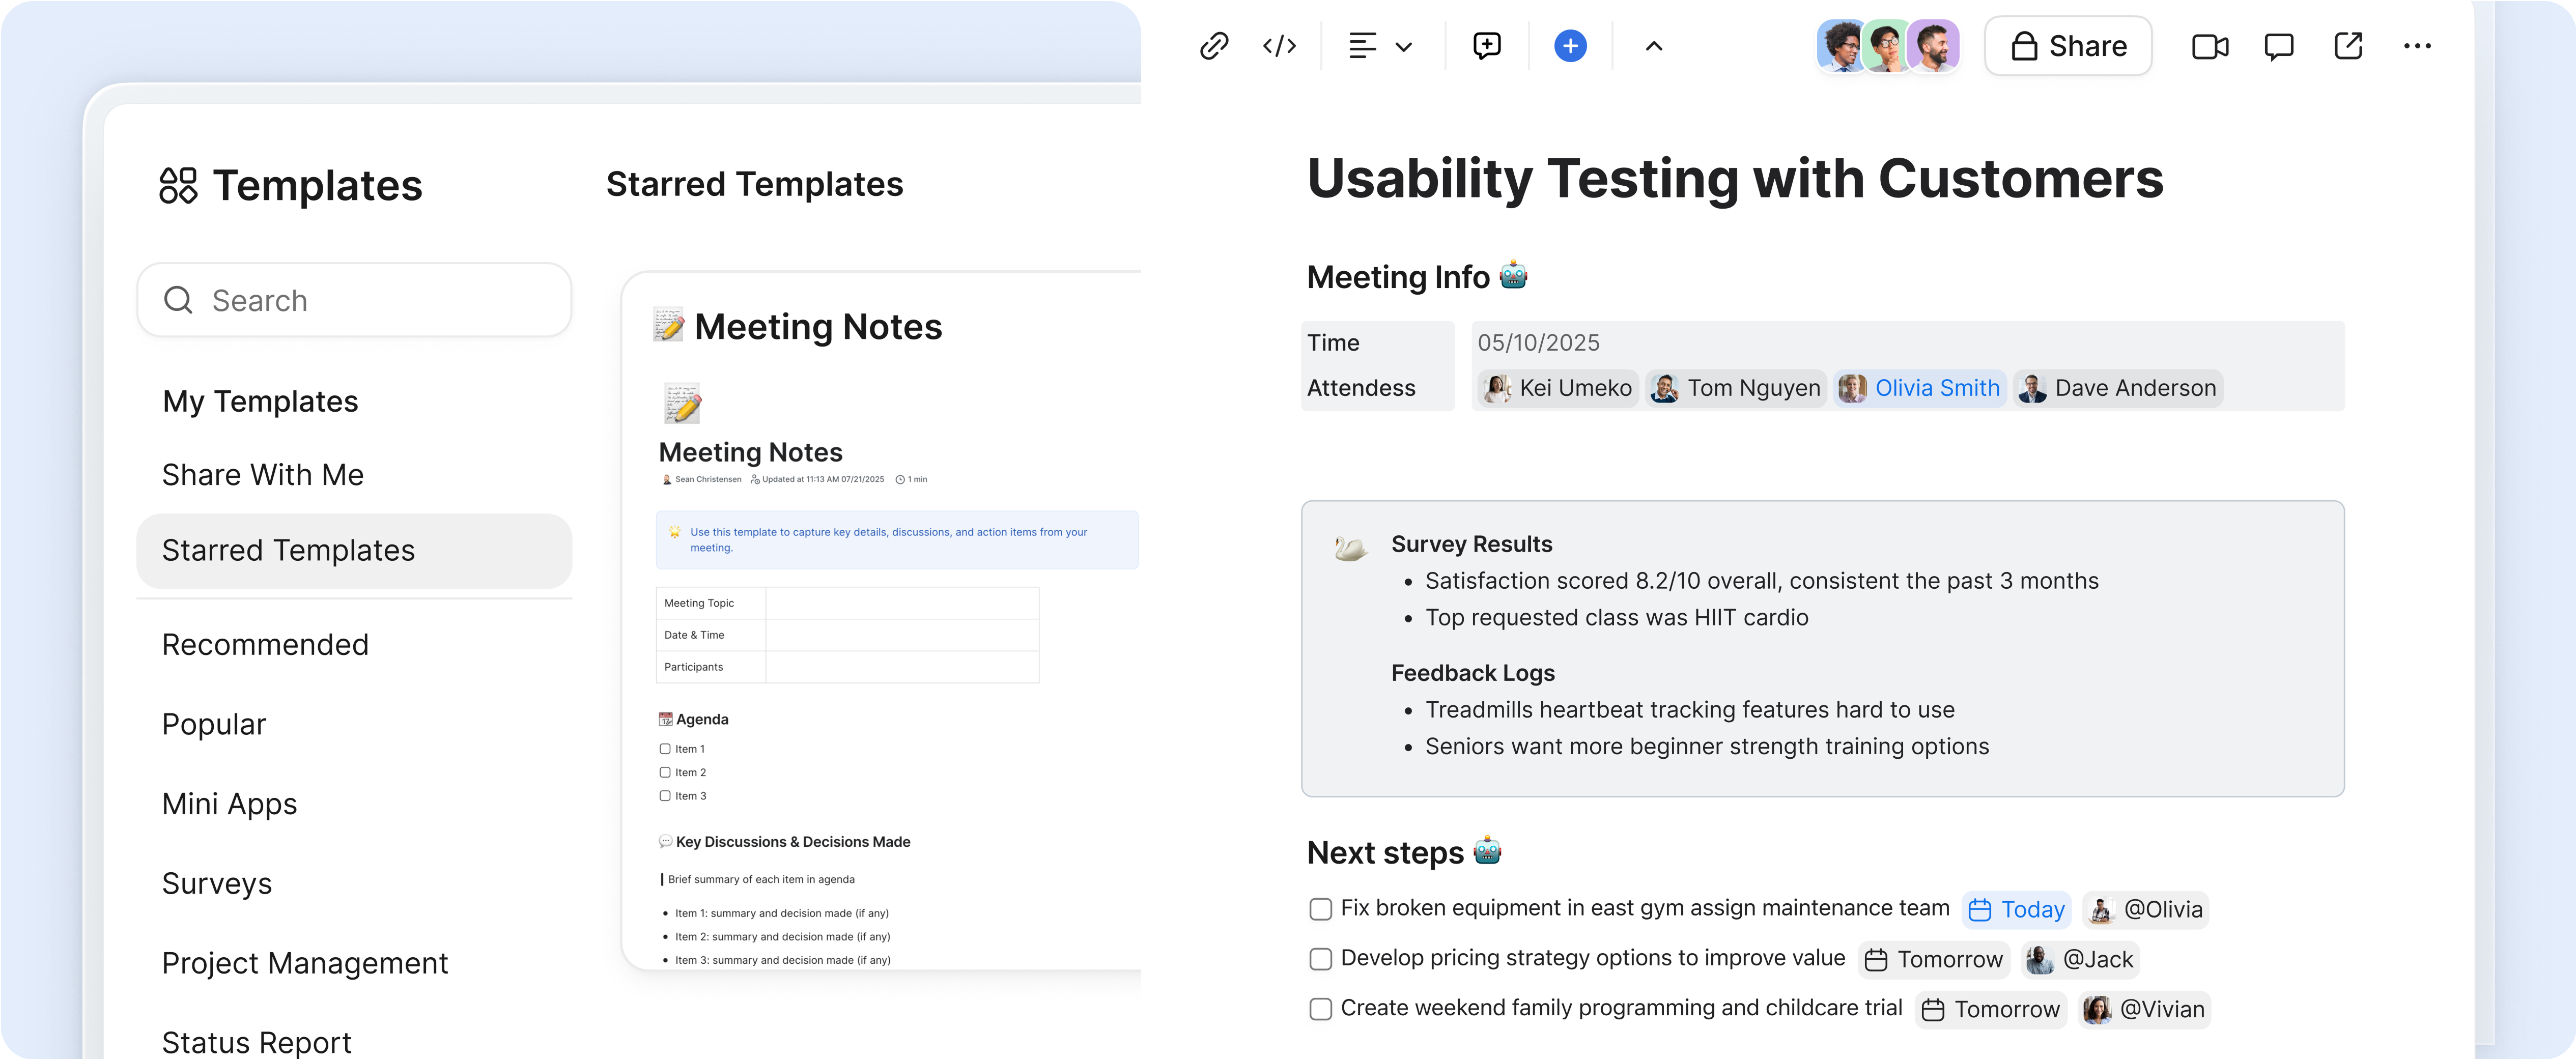Open the comments panel speech bubble icon

pos(2279,46)
